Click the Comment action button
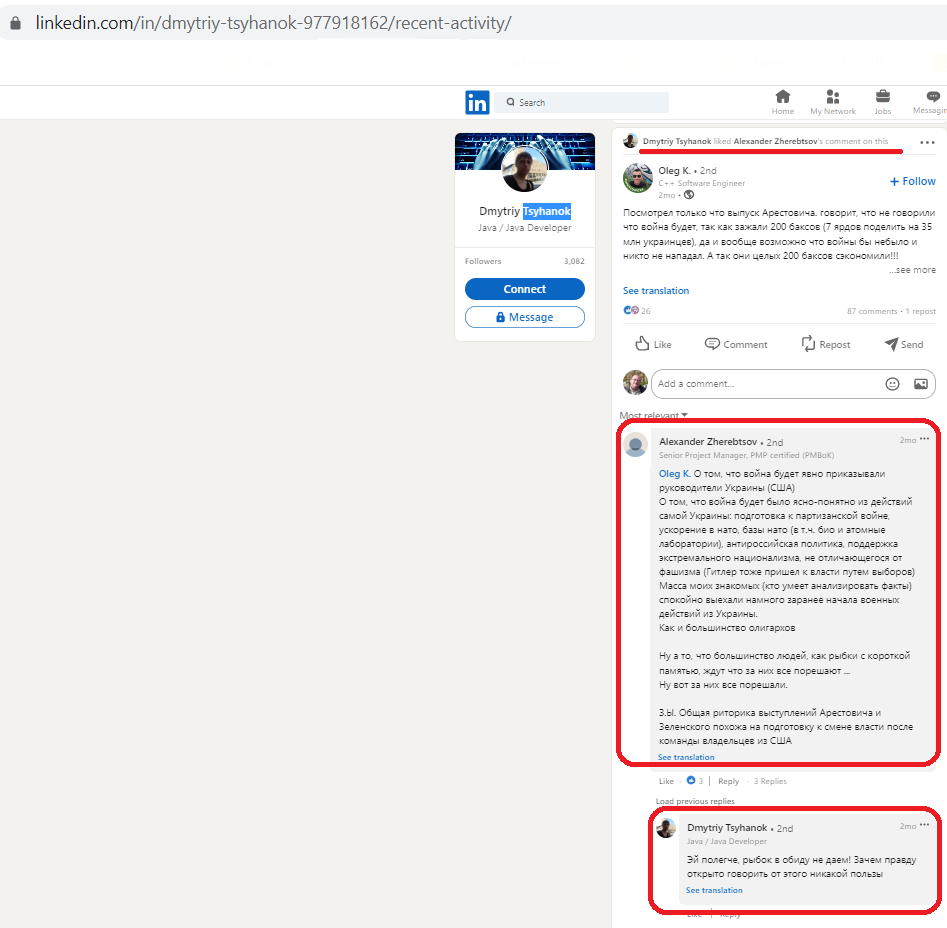 736,344
